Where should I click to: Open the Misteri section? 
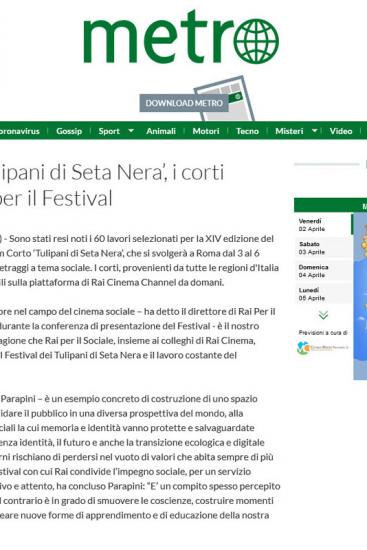(x=289, y=131)
